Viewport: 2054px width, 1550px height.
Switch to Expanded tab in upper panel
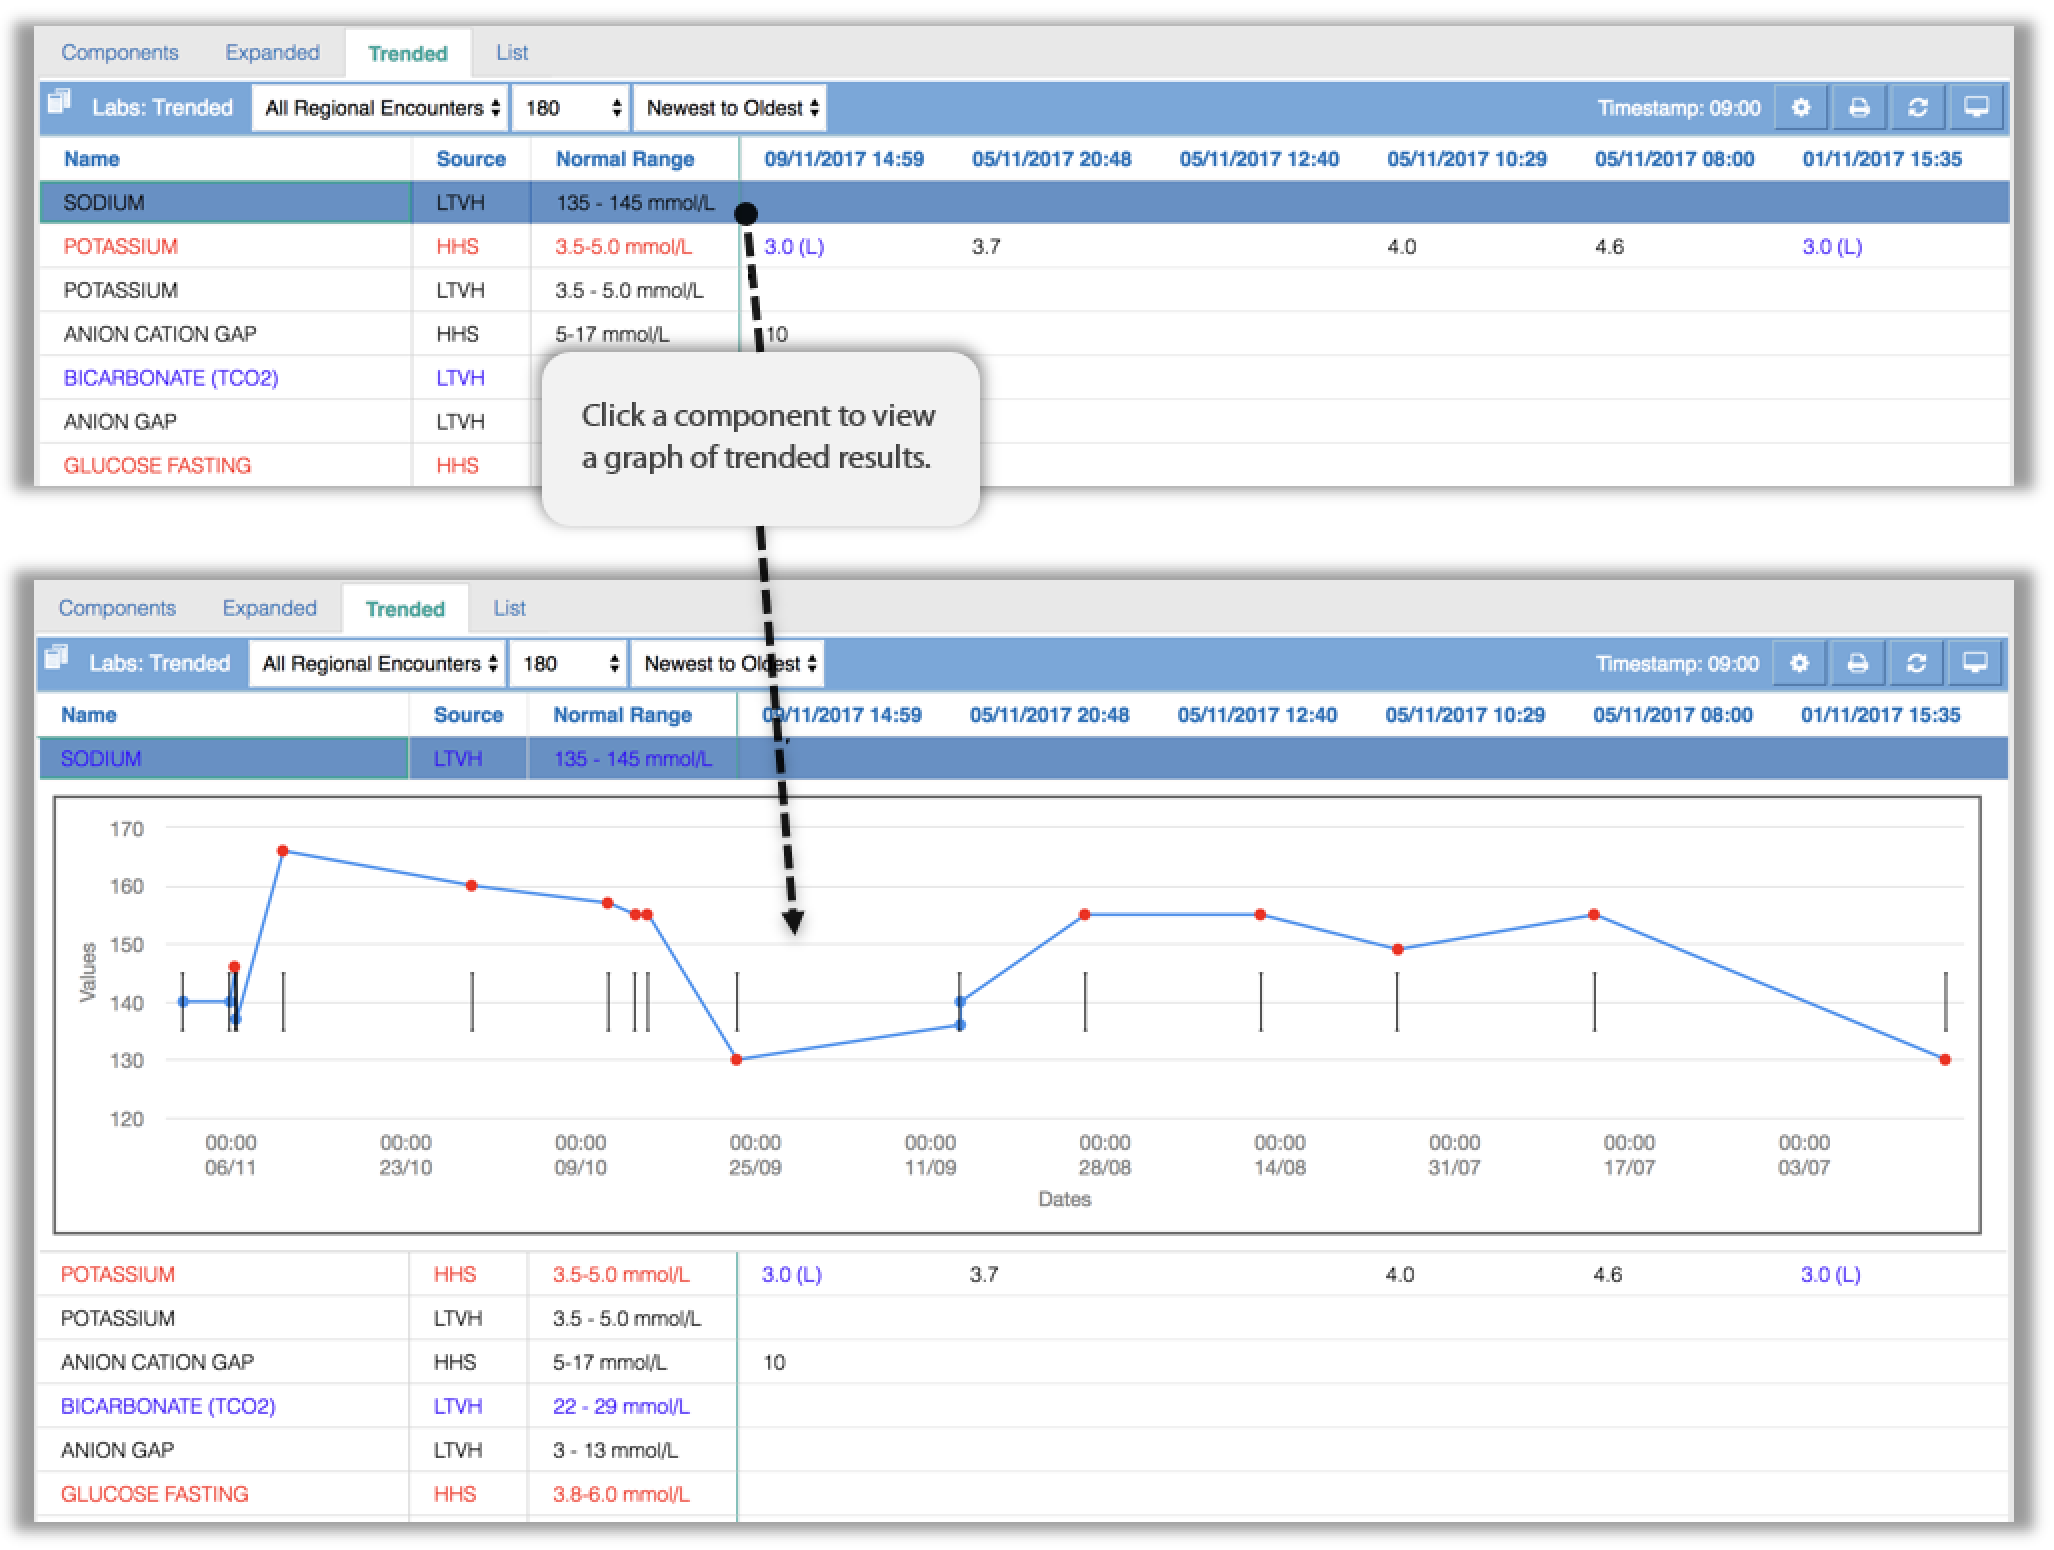pos(272,53)
